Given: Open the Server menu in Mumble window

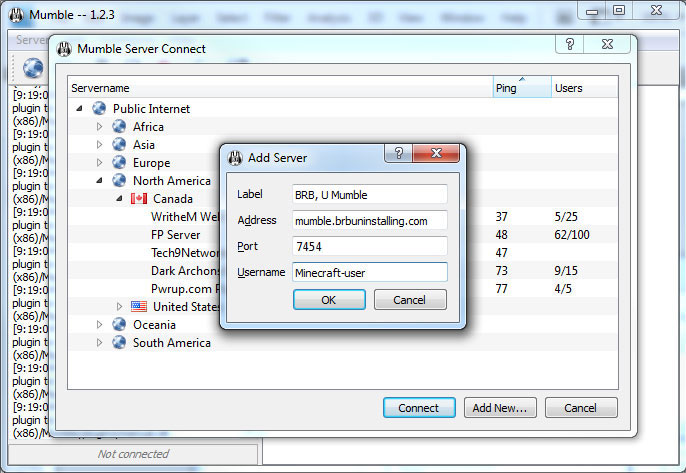Looking at the screenshot, I should [x=32, y=40].
